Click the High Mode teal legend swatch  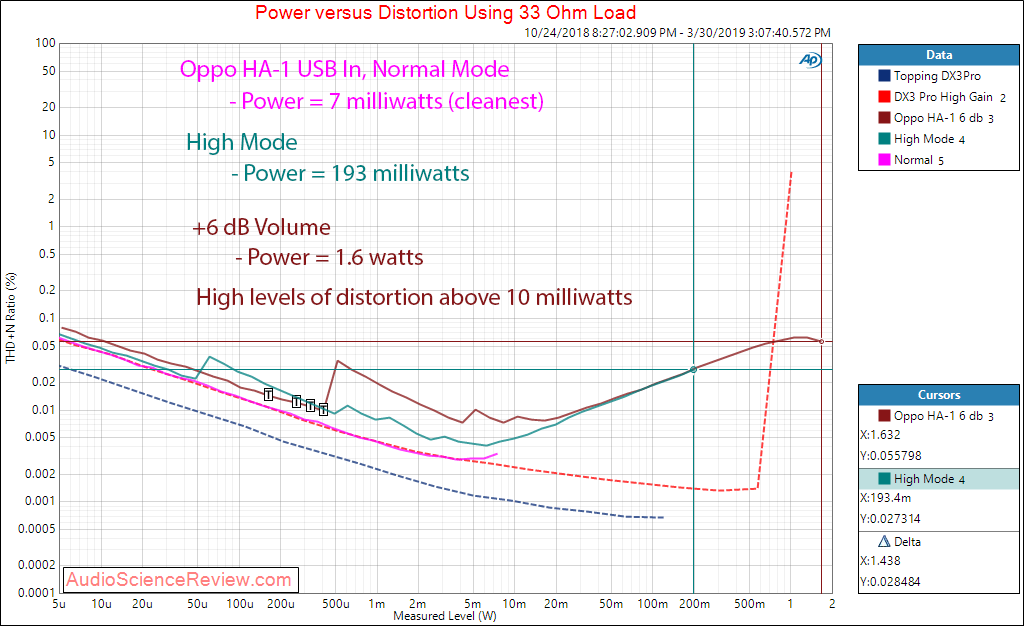[x=884, y=138]
